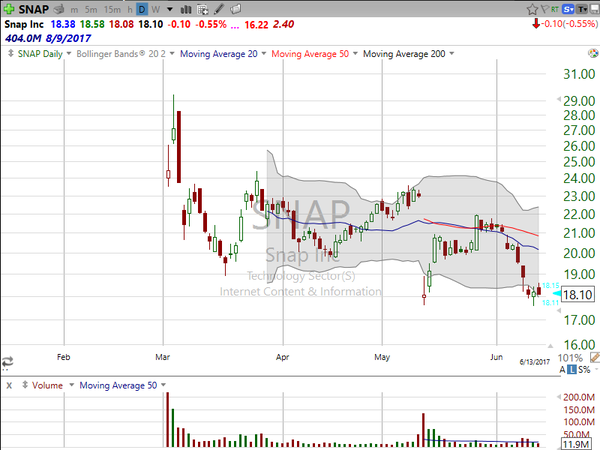
Task: Mark SNAP as favorite with star icon
Action: [532, 9]
